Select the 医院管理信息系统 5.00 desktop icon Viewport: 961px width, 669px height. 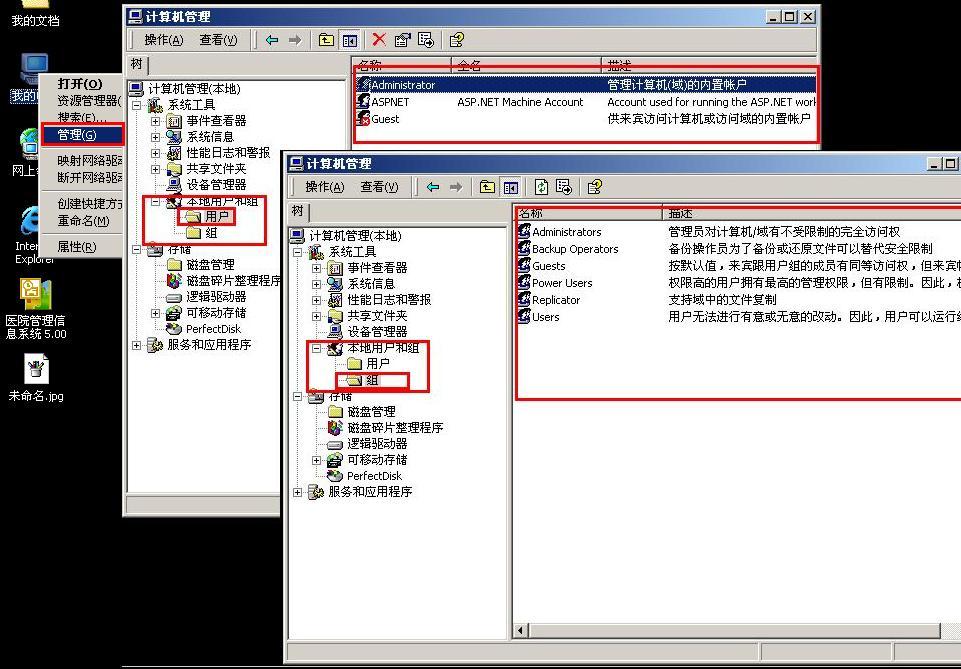coord(36,309)
